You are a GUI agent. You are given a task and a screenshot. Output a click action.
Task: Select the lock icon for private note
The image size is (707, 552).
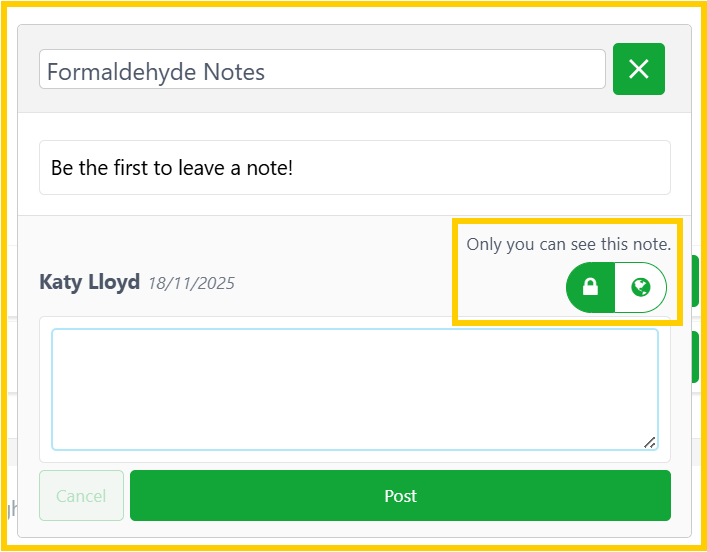coord(591,288)
